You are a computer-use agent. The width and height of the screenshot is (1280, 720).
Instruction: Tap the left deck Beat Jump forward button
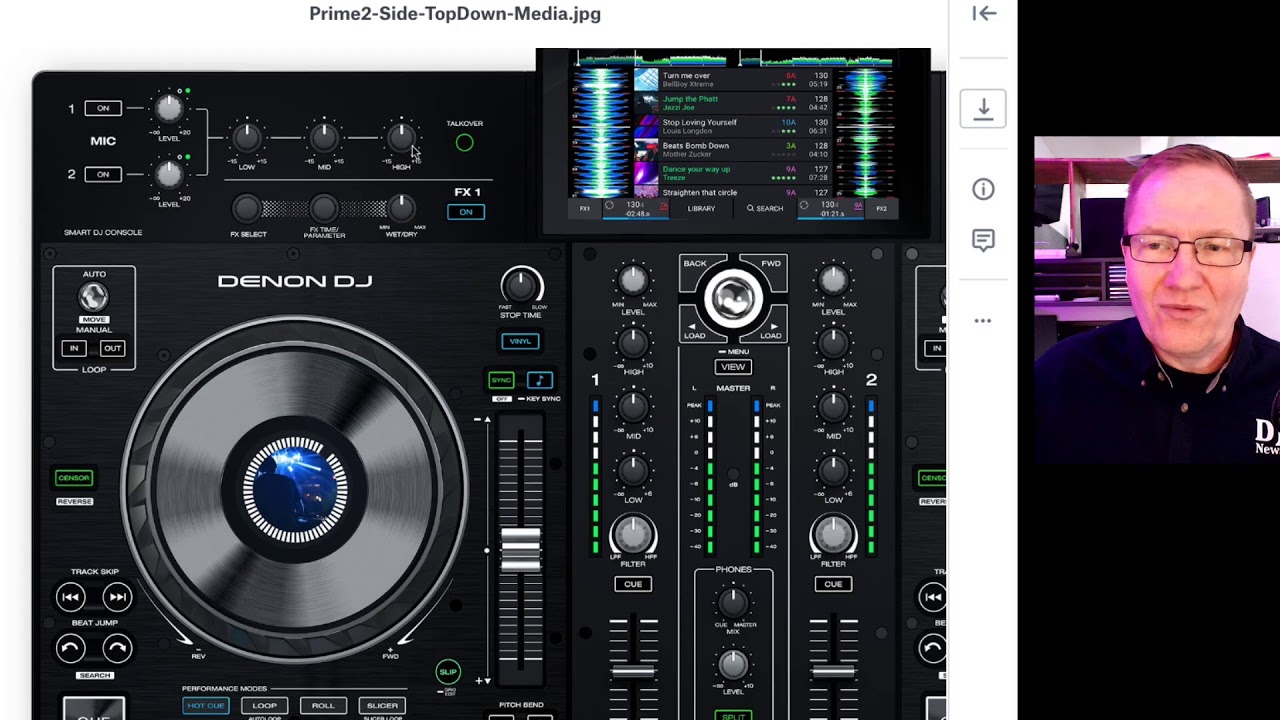tap(117, 648)
